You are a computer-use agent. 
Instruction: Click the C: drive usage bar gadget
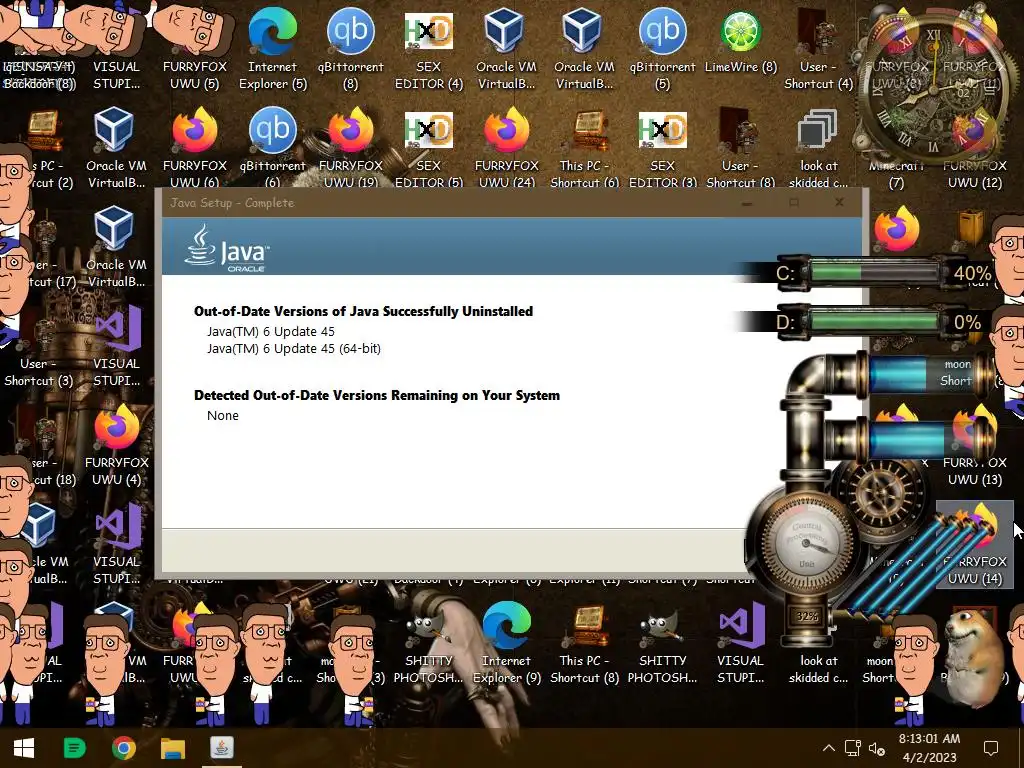tap(874, 272)
